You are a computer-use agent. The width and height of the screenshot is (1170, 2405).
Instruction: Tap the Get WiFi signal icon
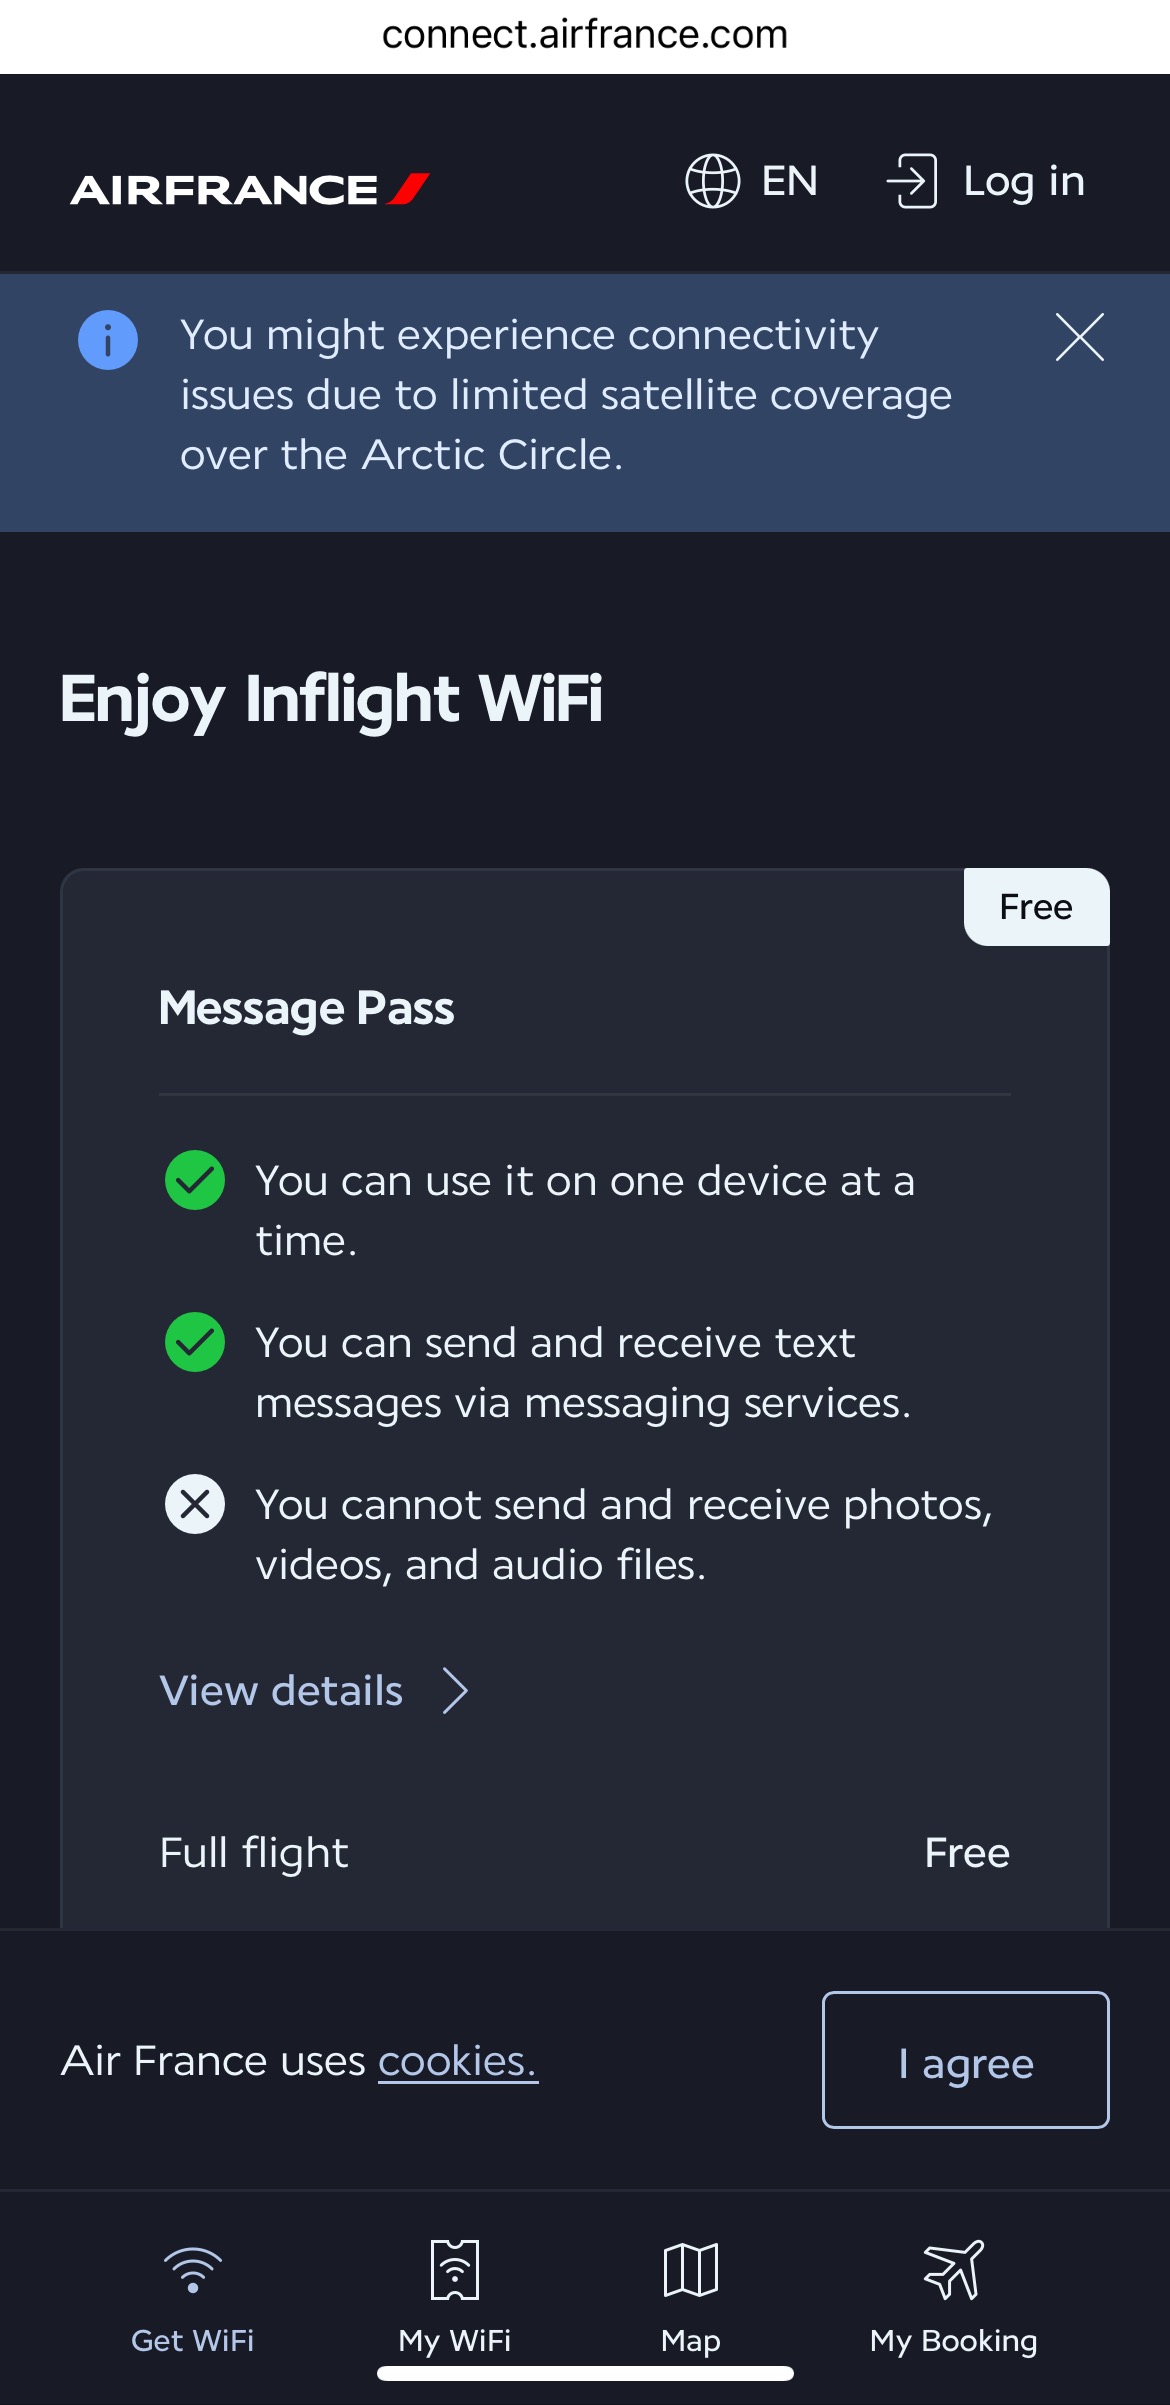[193, 2270]
